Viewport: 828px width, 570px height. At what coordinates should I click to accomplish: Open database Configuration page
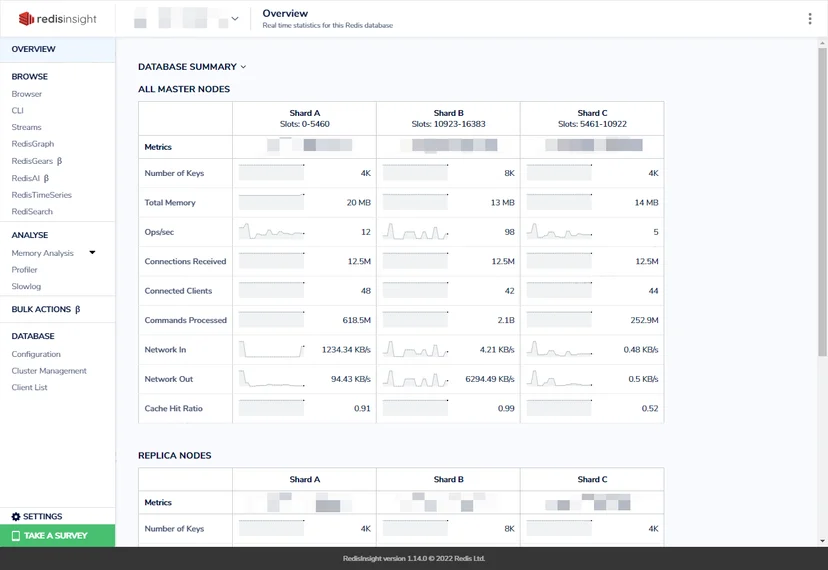[x=36, y=354]
